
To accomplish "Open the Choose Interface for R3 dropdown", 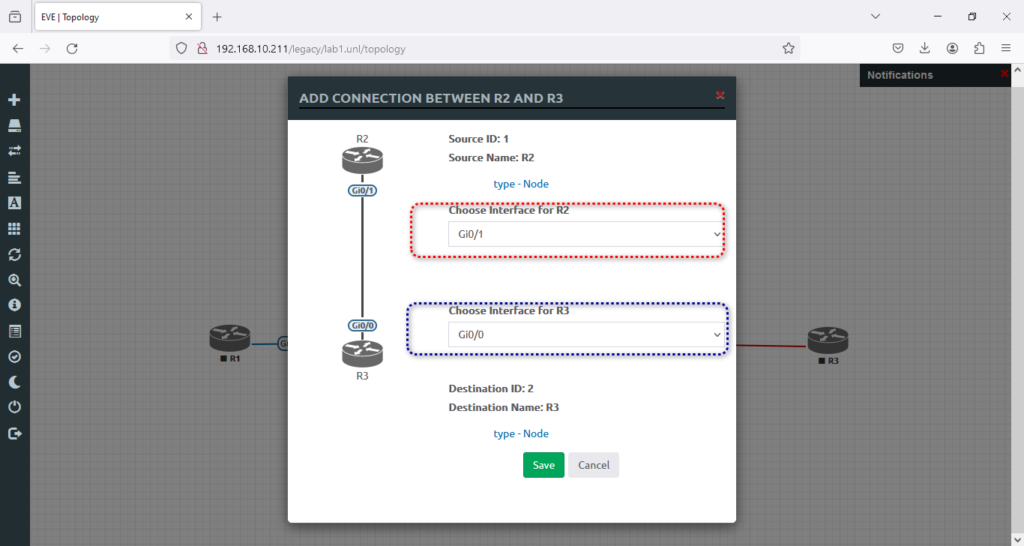I will click(x=586, y=334).
